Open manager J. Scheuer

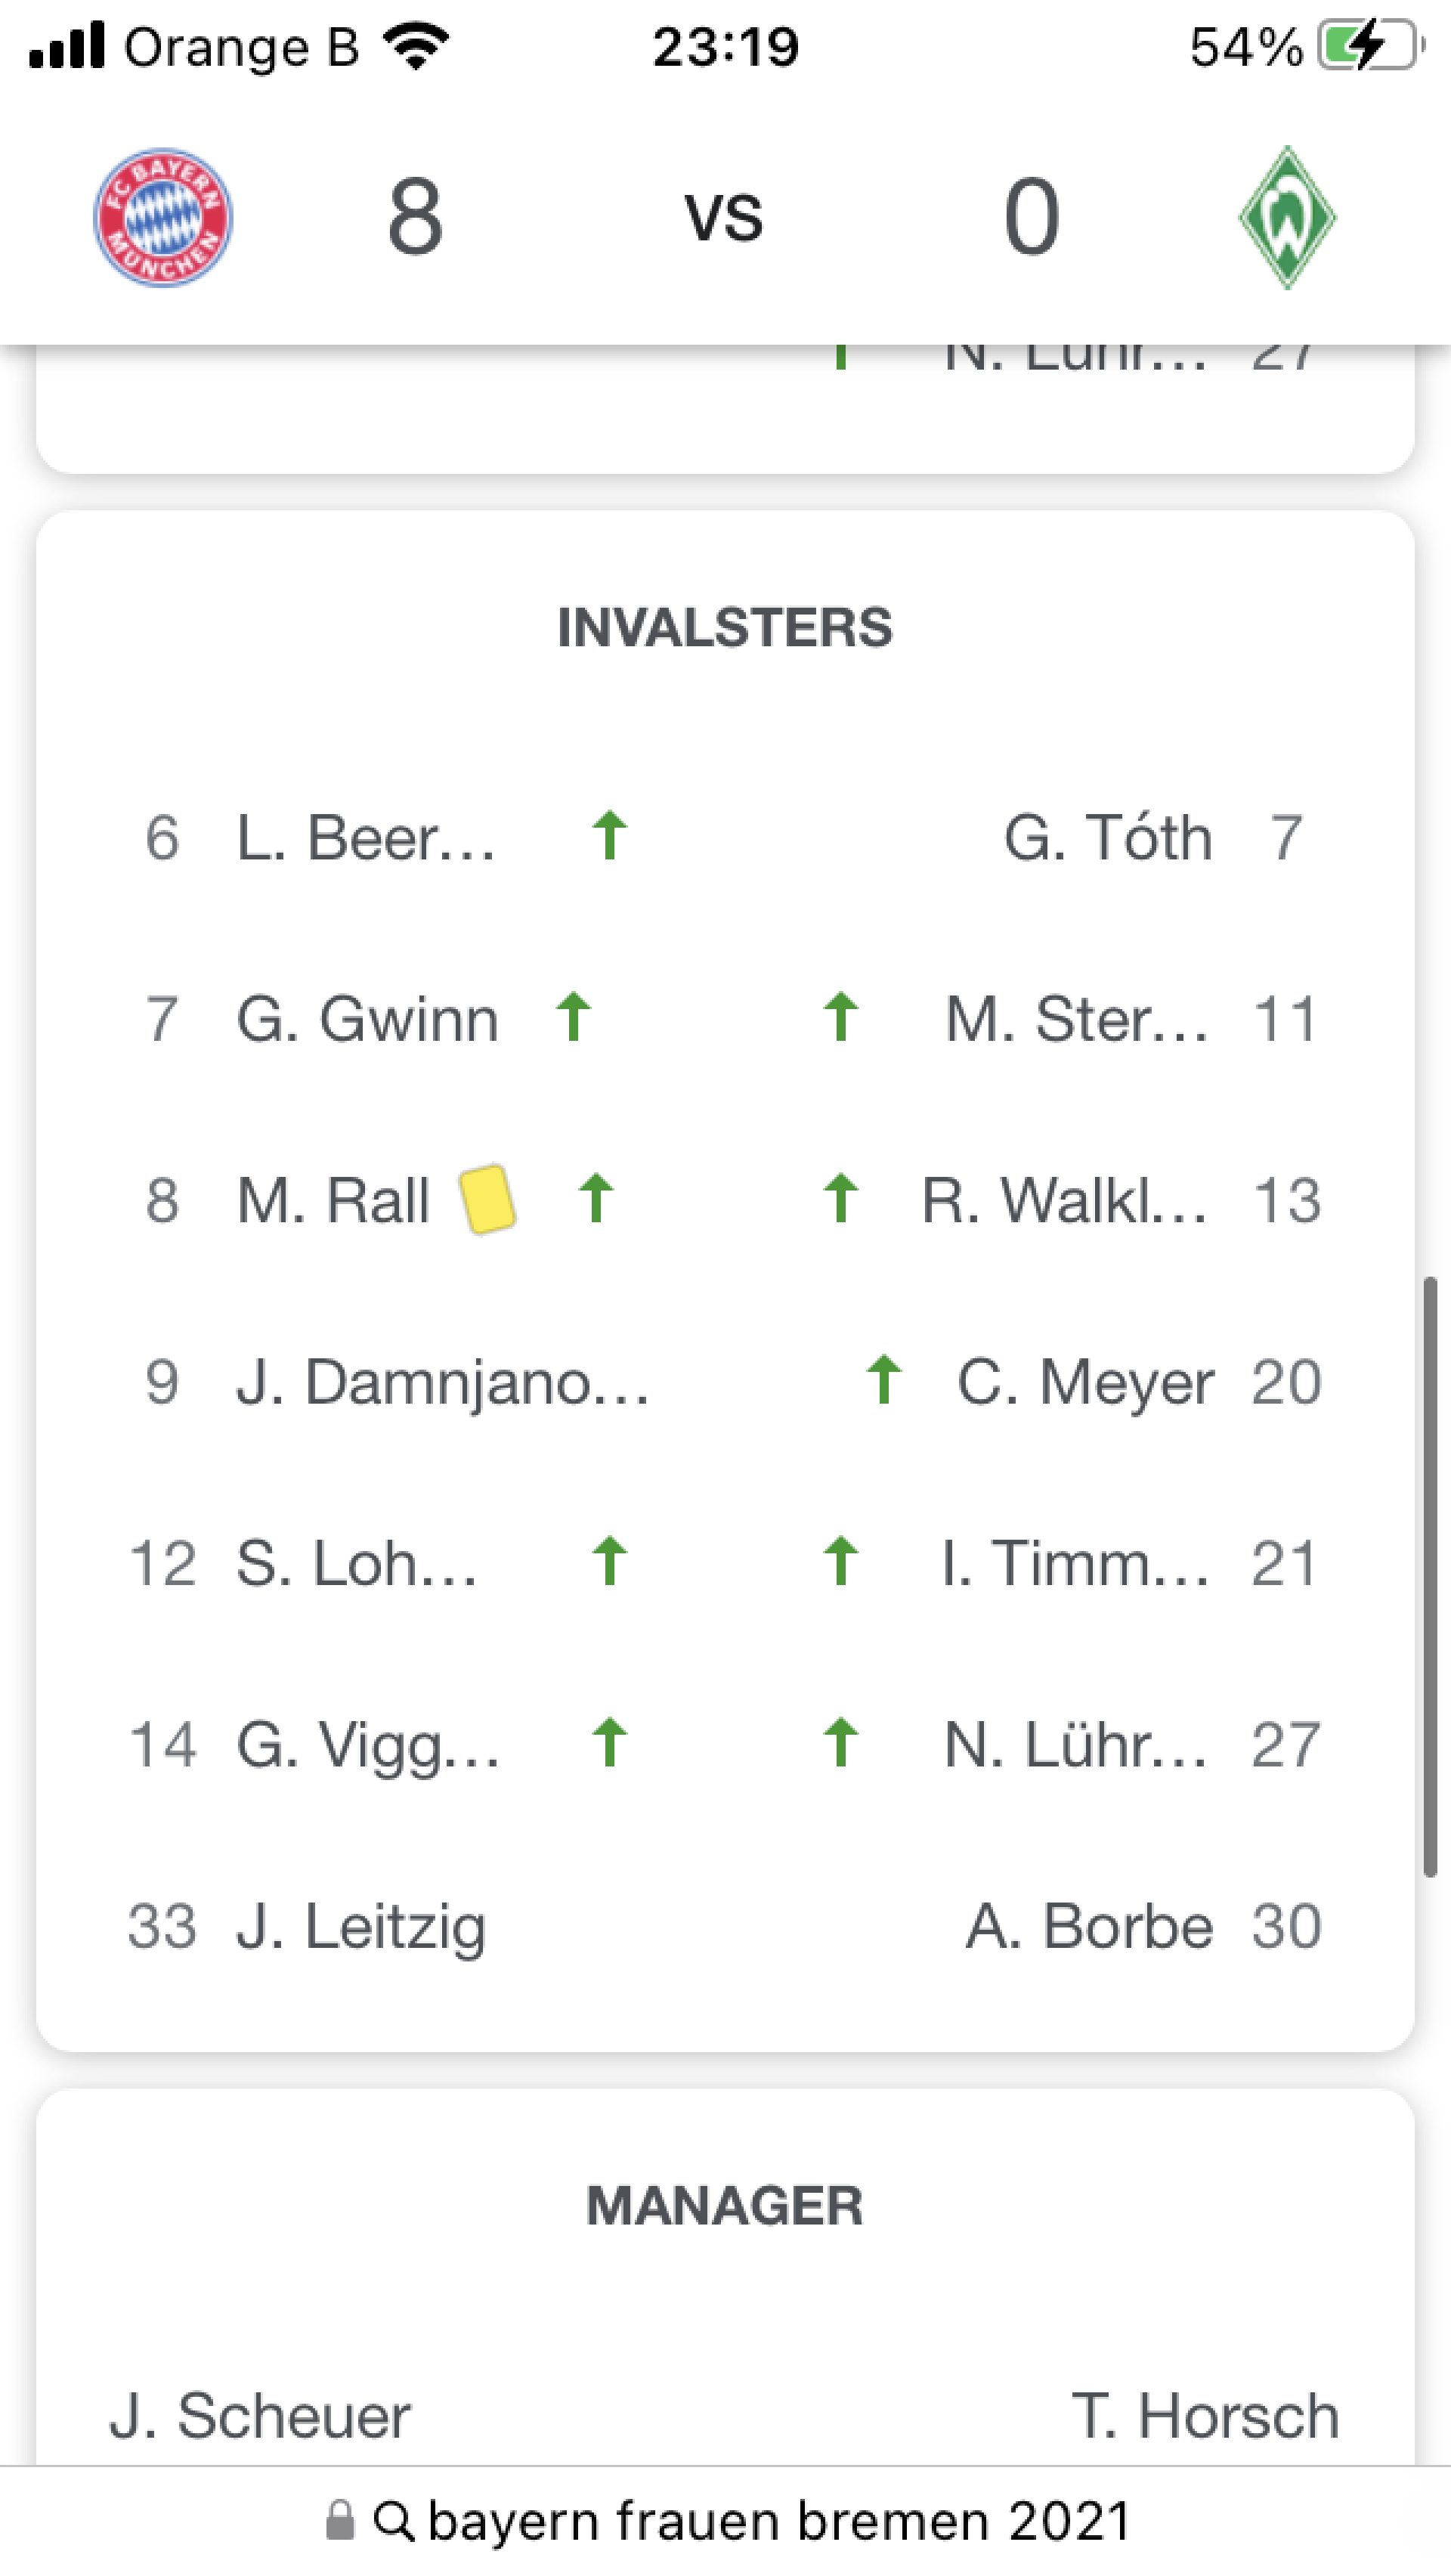click(260, 2416)
